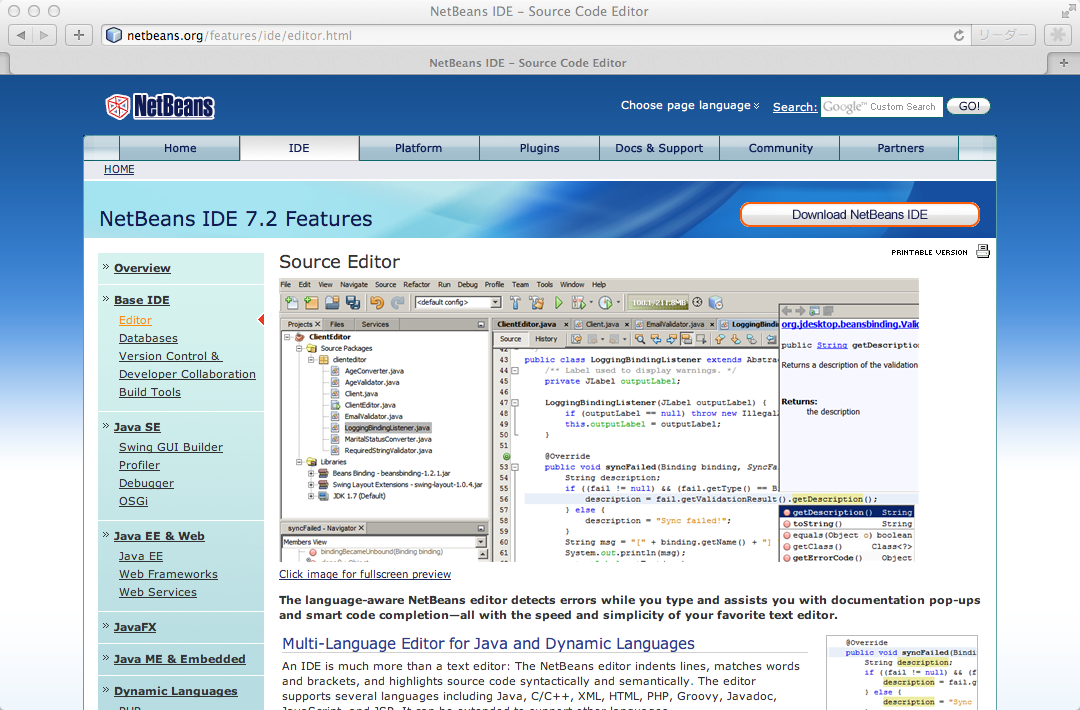Open the Community navigation tab
This screenshot has width=1080, height=710.
780,148
